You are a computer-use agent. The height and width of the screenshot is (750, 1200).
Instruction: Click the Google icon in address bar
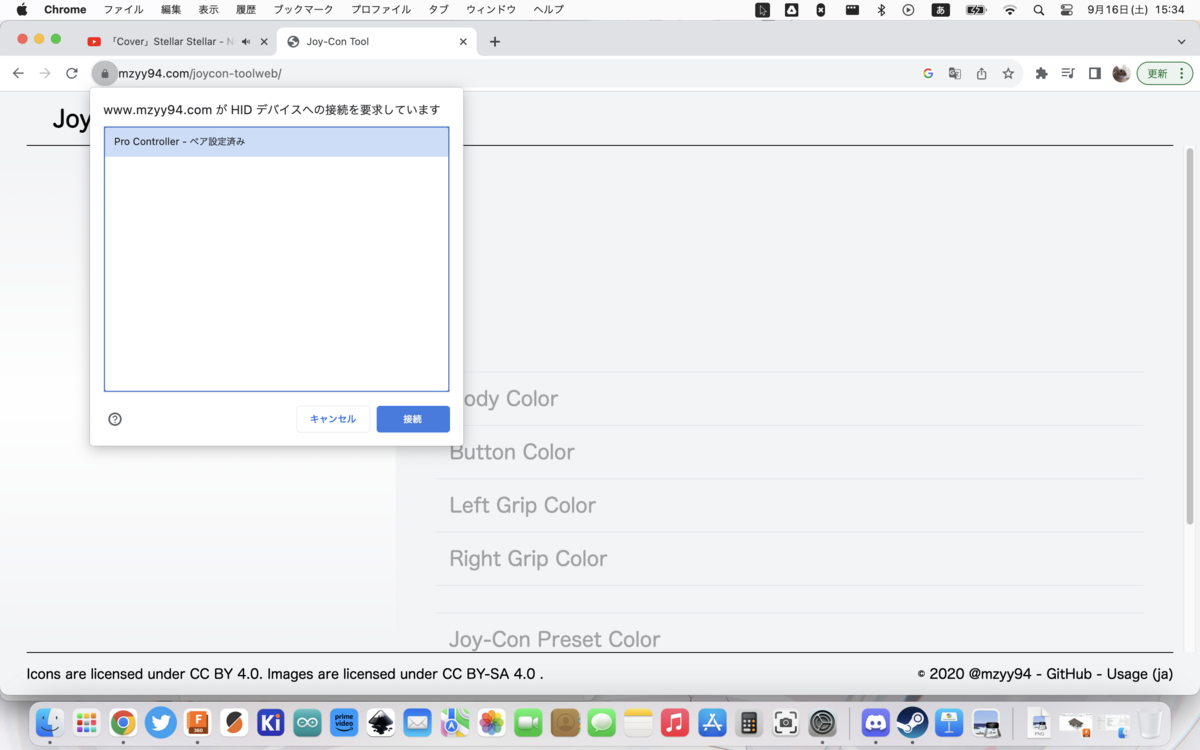(x=928, y=74)
